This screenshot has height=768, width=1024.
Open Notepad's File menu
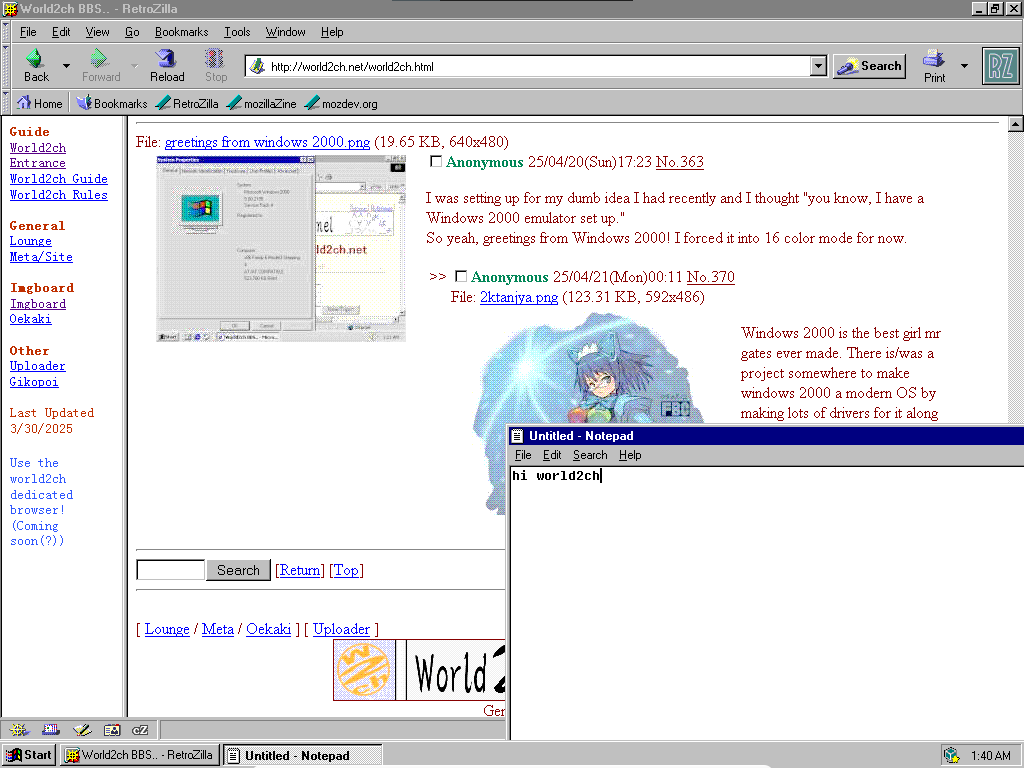pyautogui.click(x=523, y=455)
